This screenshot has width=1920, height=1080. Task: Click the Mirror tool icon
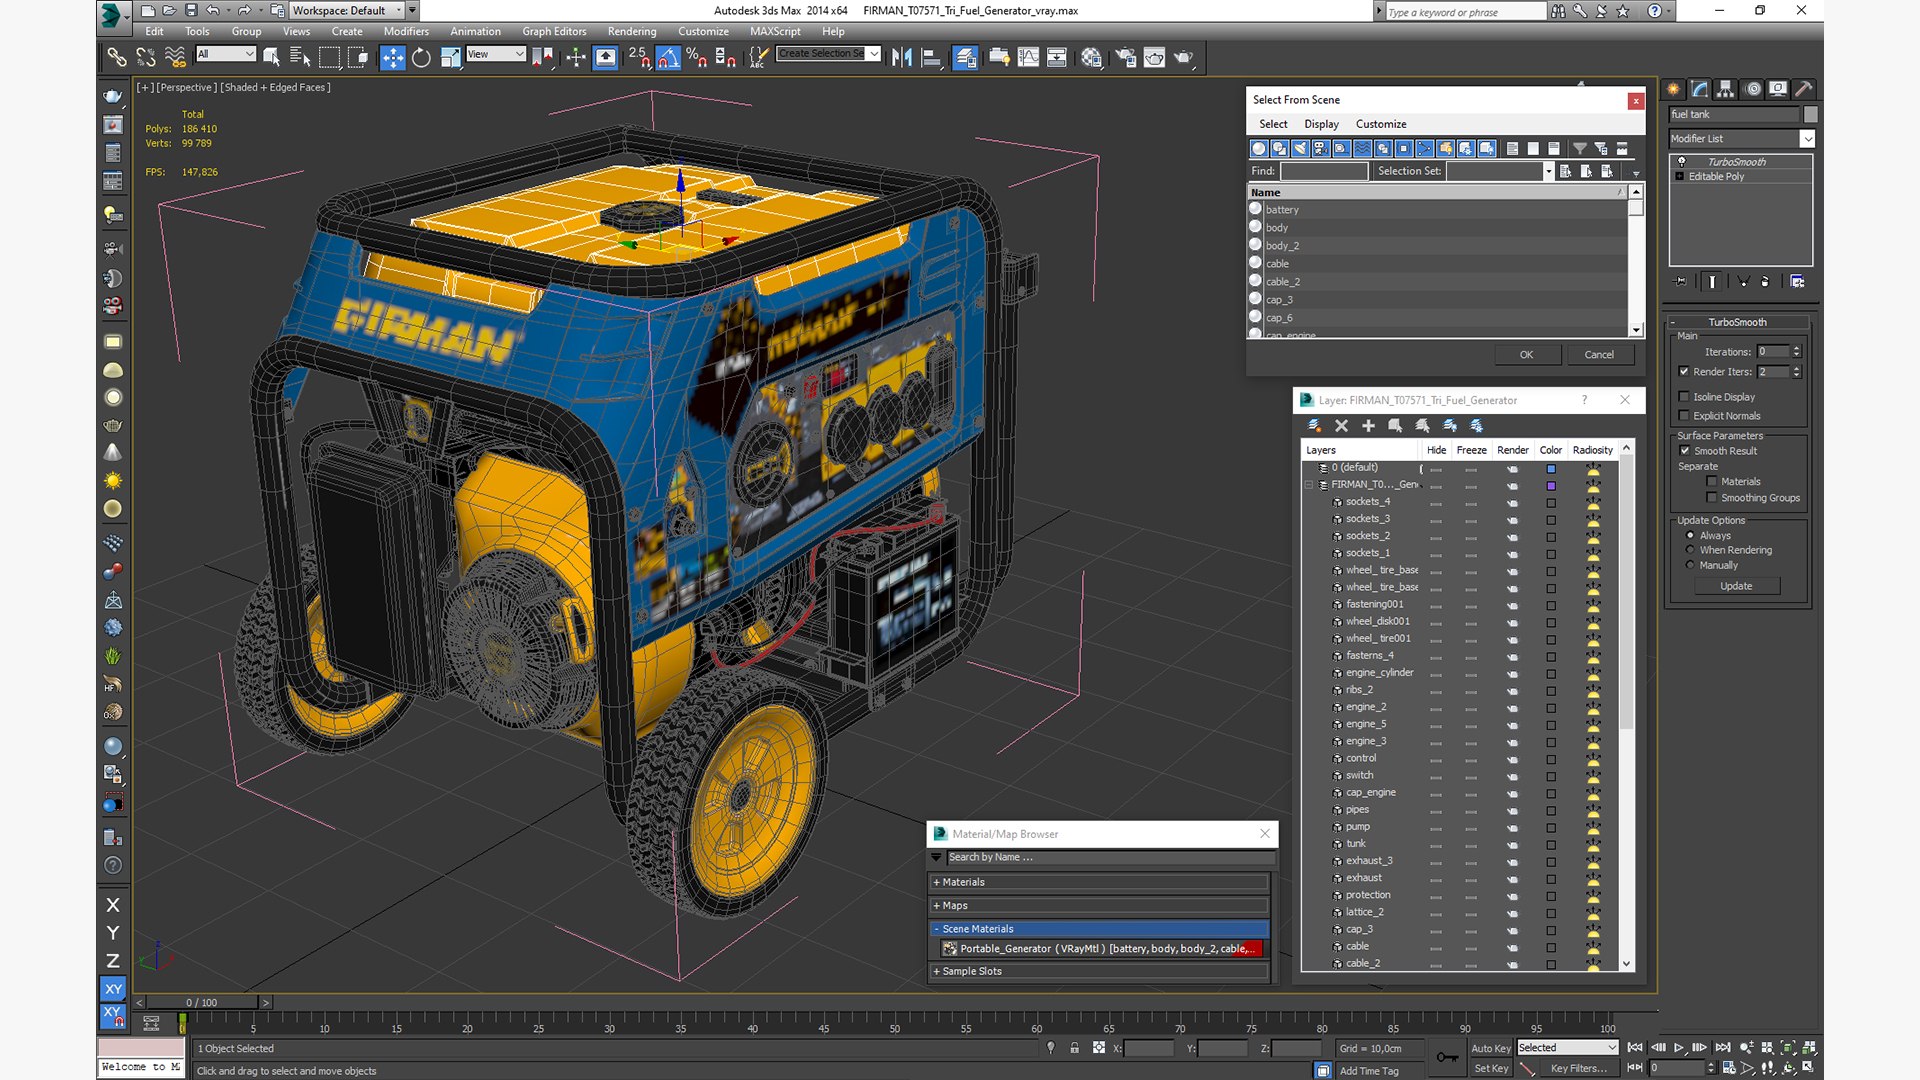pyautogui.click(x=902, y=57)
